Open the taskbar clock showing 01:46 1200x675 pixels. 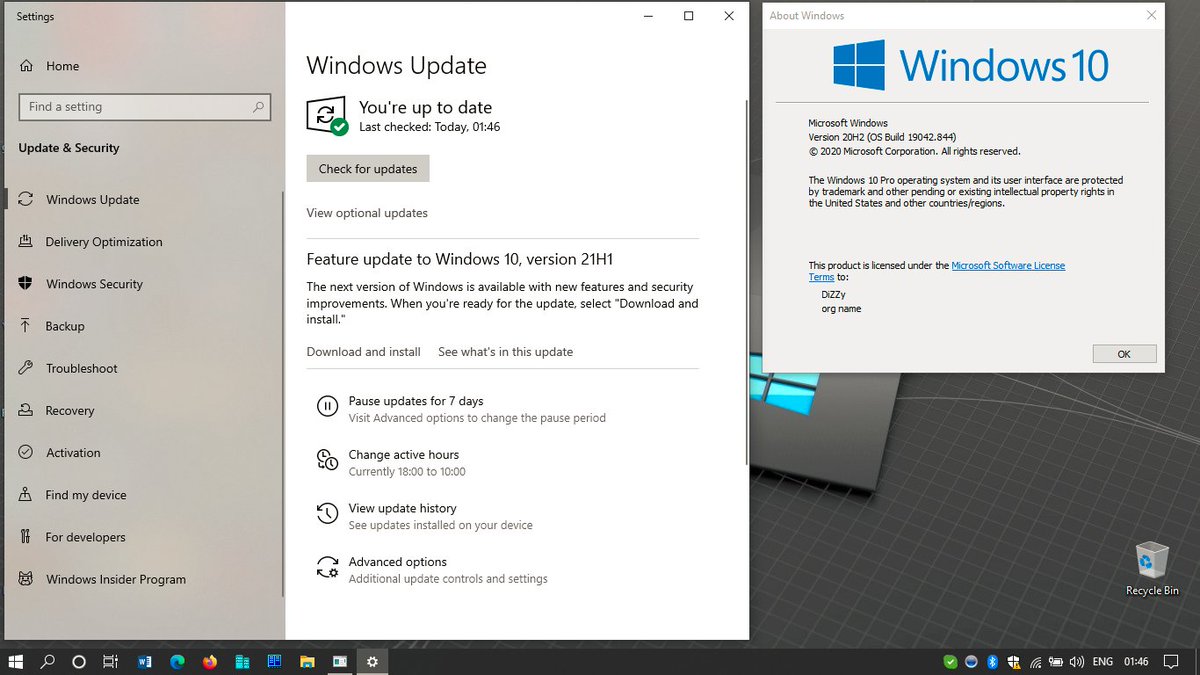[1135, 661]
